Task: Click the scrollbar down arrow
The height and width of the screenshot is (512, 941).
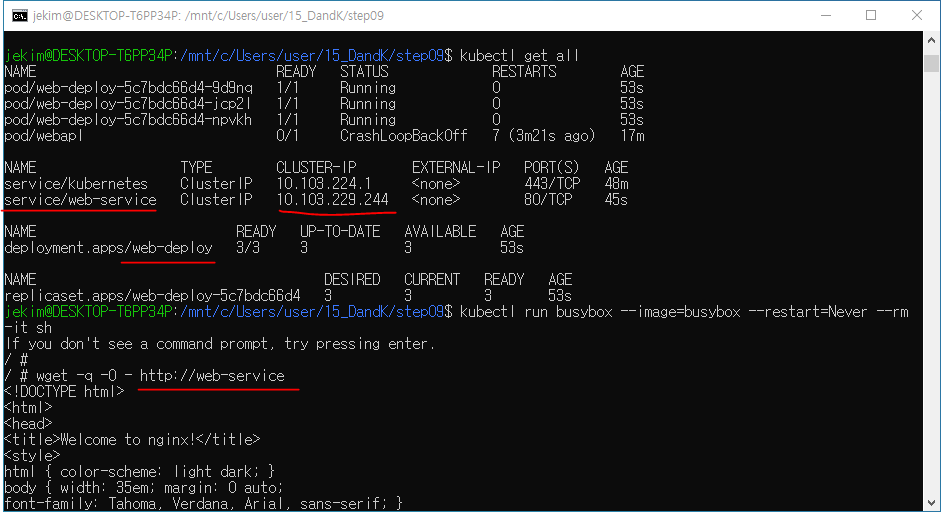Action: tap(931, 503)
